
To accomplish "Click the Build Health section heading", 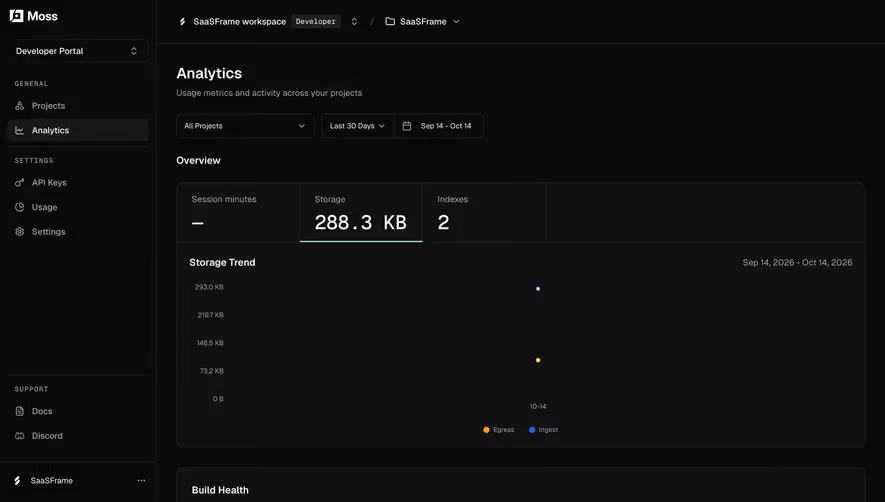I will (220, 490).
